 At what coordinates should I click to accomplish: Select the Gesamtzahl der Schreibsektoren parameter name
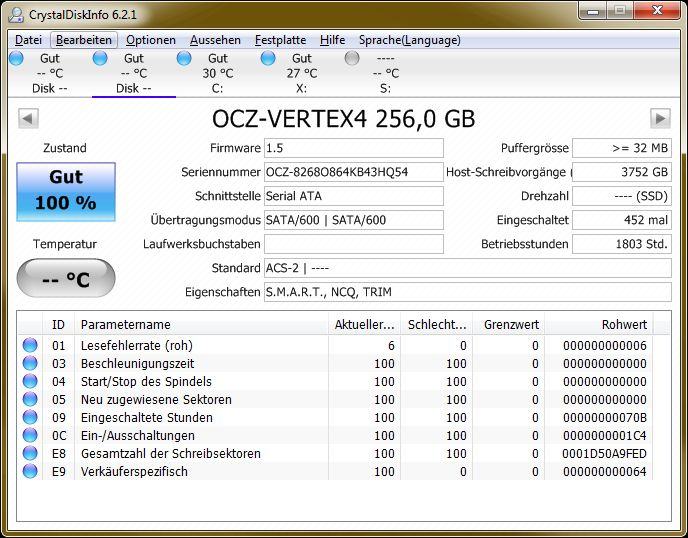[171, 454]
